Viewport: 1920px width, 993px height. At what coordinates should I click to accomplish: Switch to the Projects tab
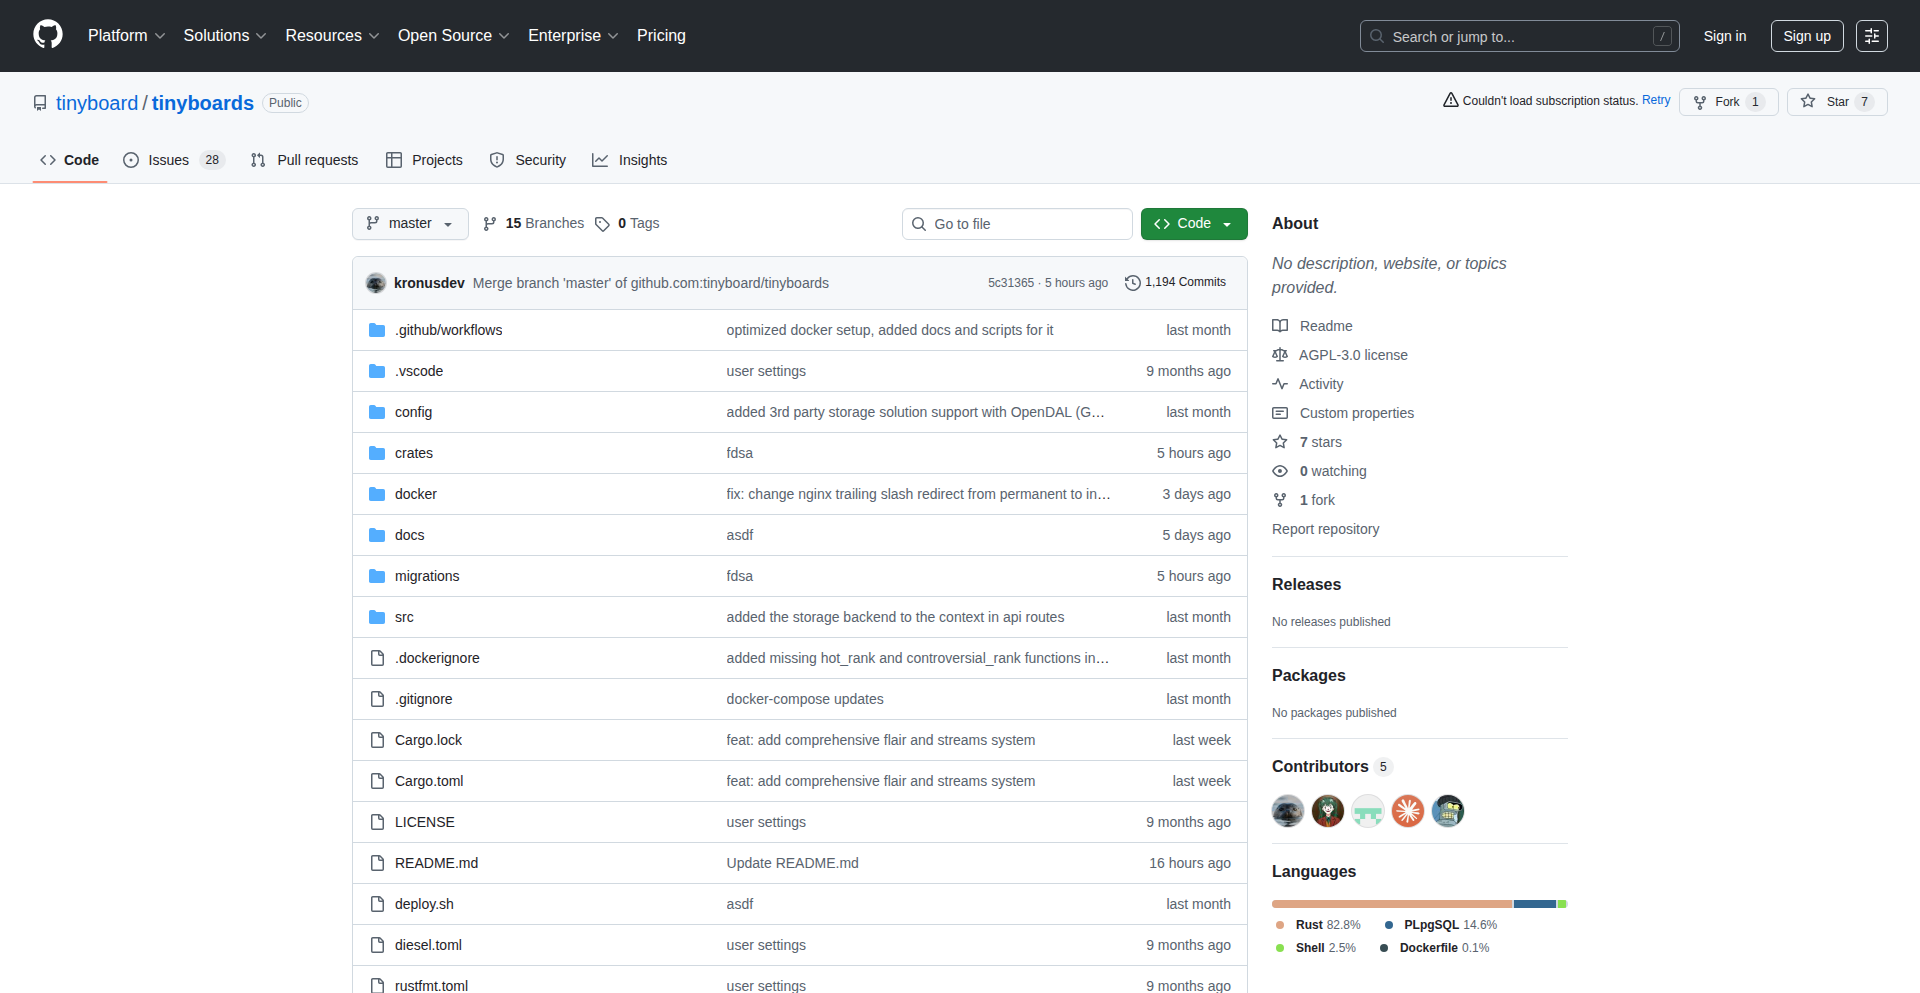coord(424,160)
